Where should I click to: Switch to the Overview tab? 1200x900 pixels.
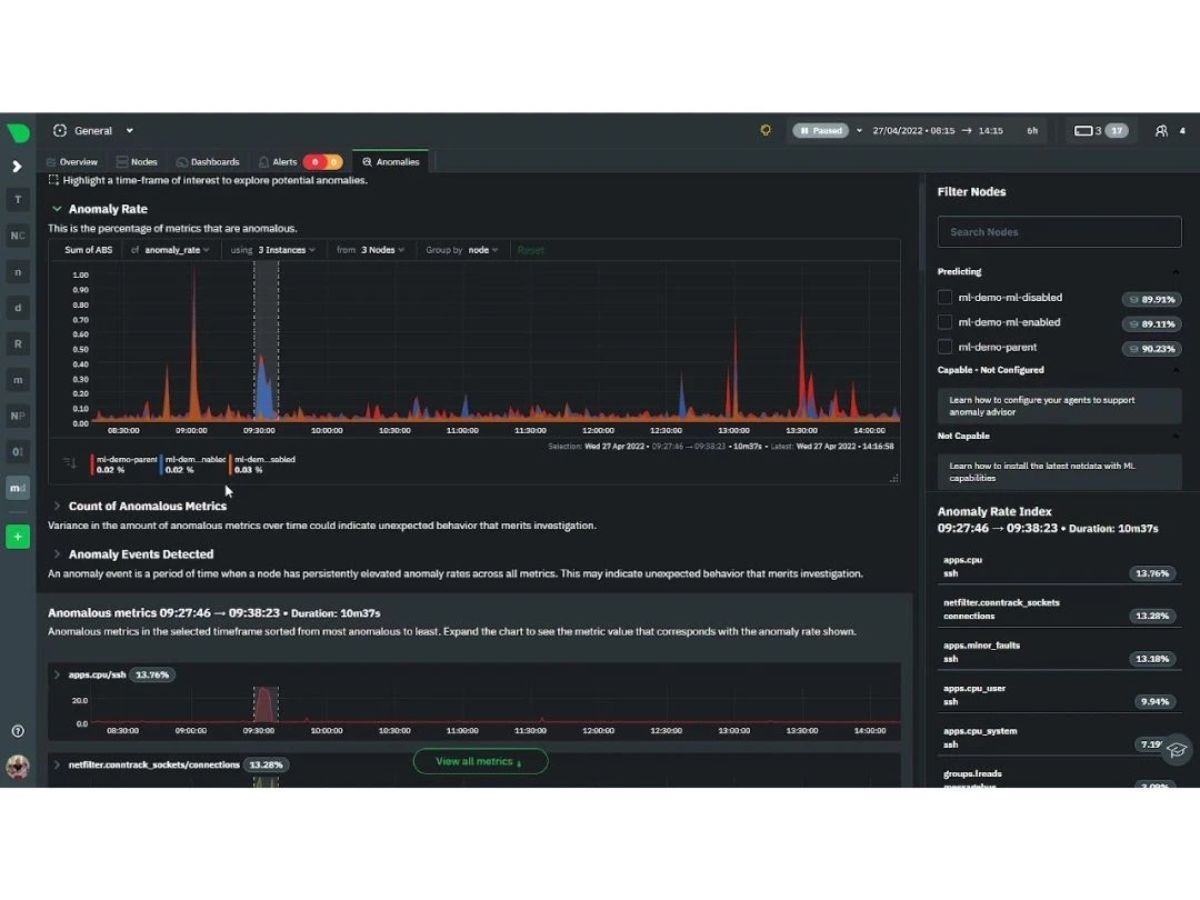tap(72, 162)
